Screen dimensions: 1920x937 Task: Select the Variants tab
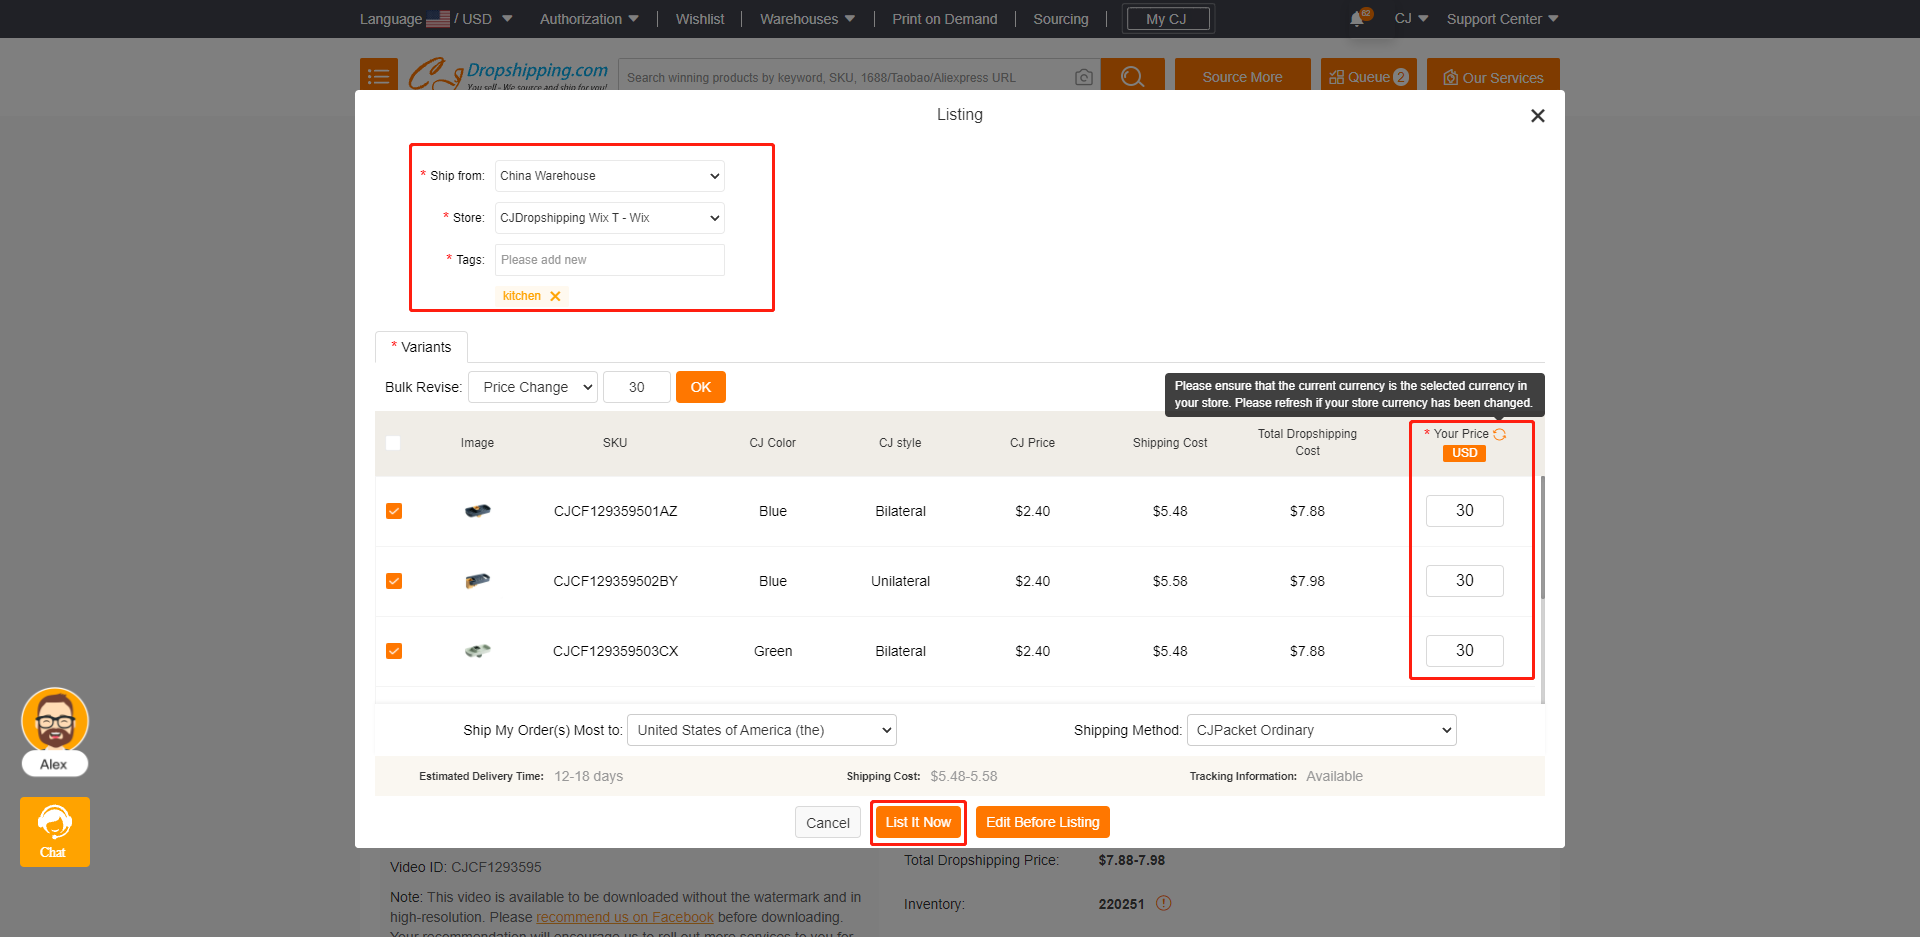coord(421,347)
